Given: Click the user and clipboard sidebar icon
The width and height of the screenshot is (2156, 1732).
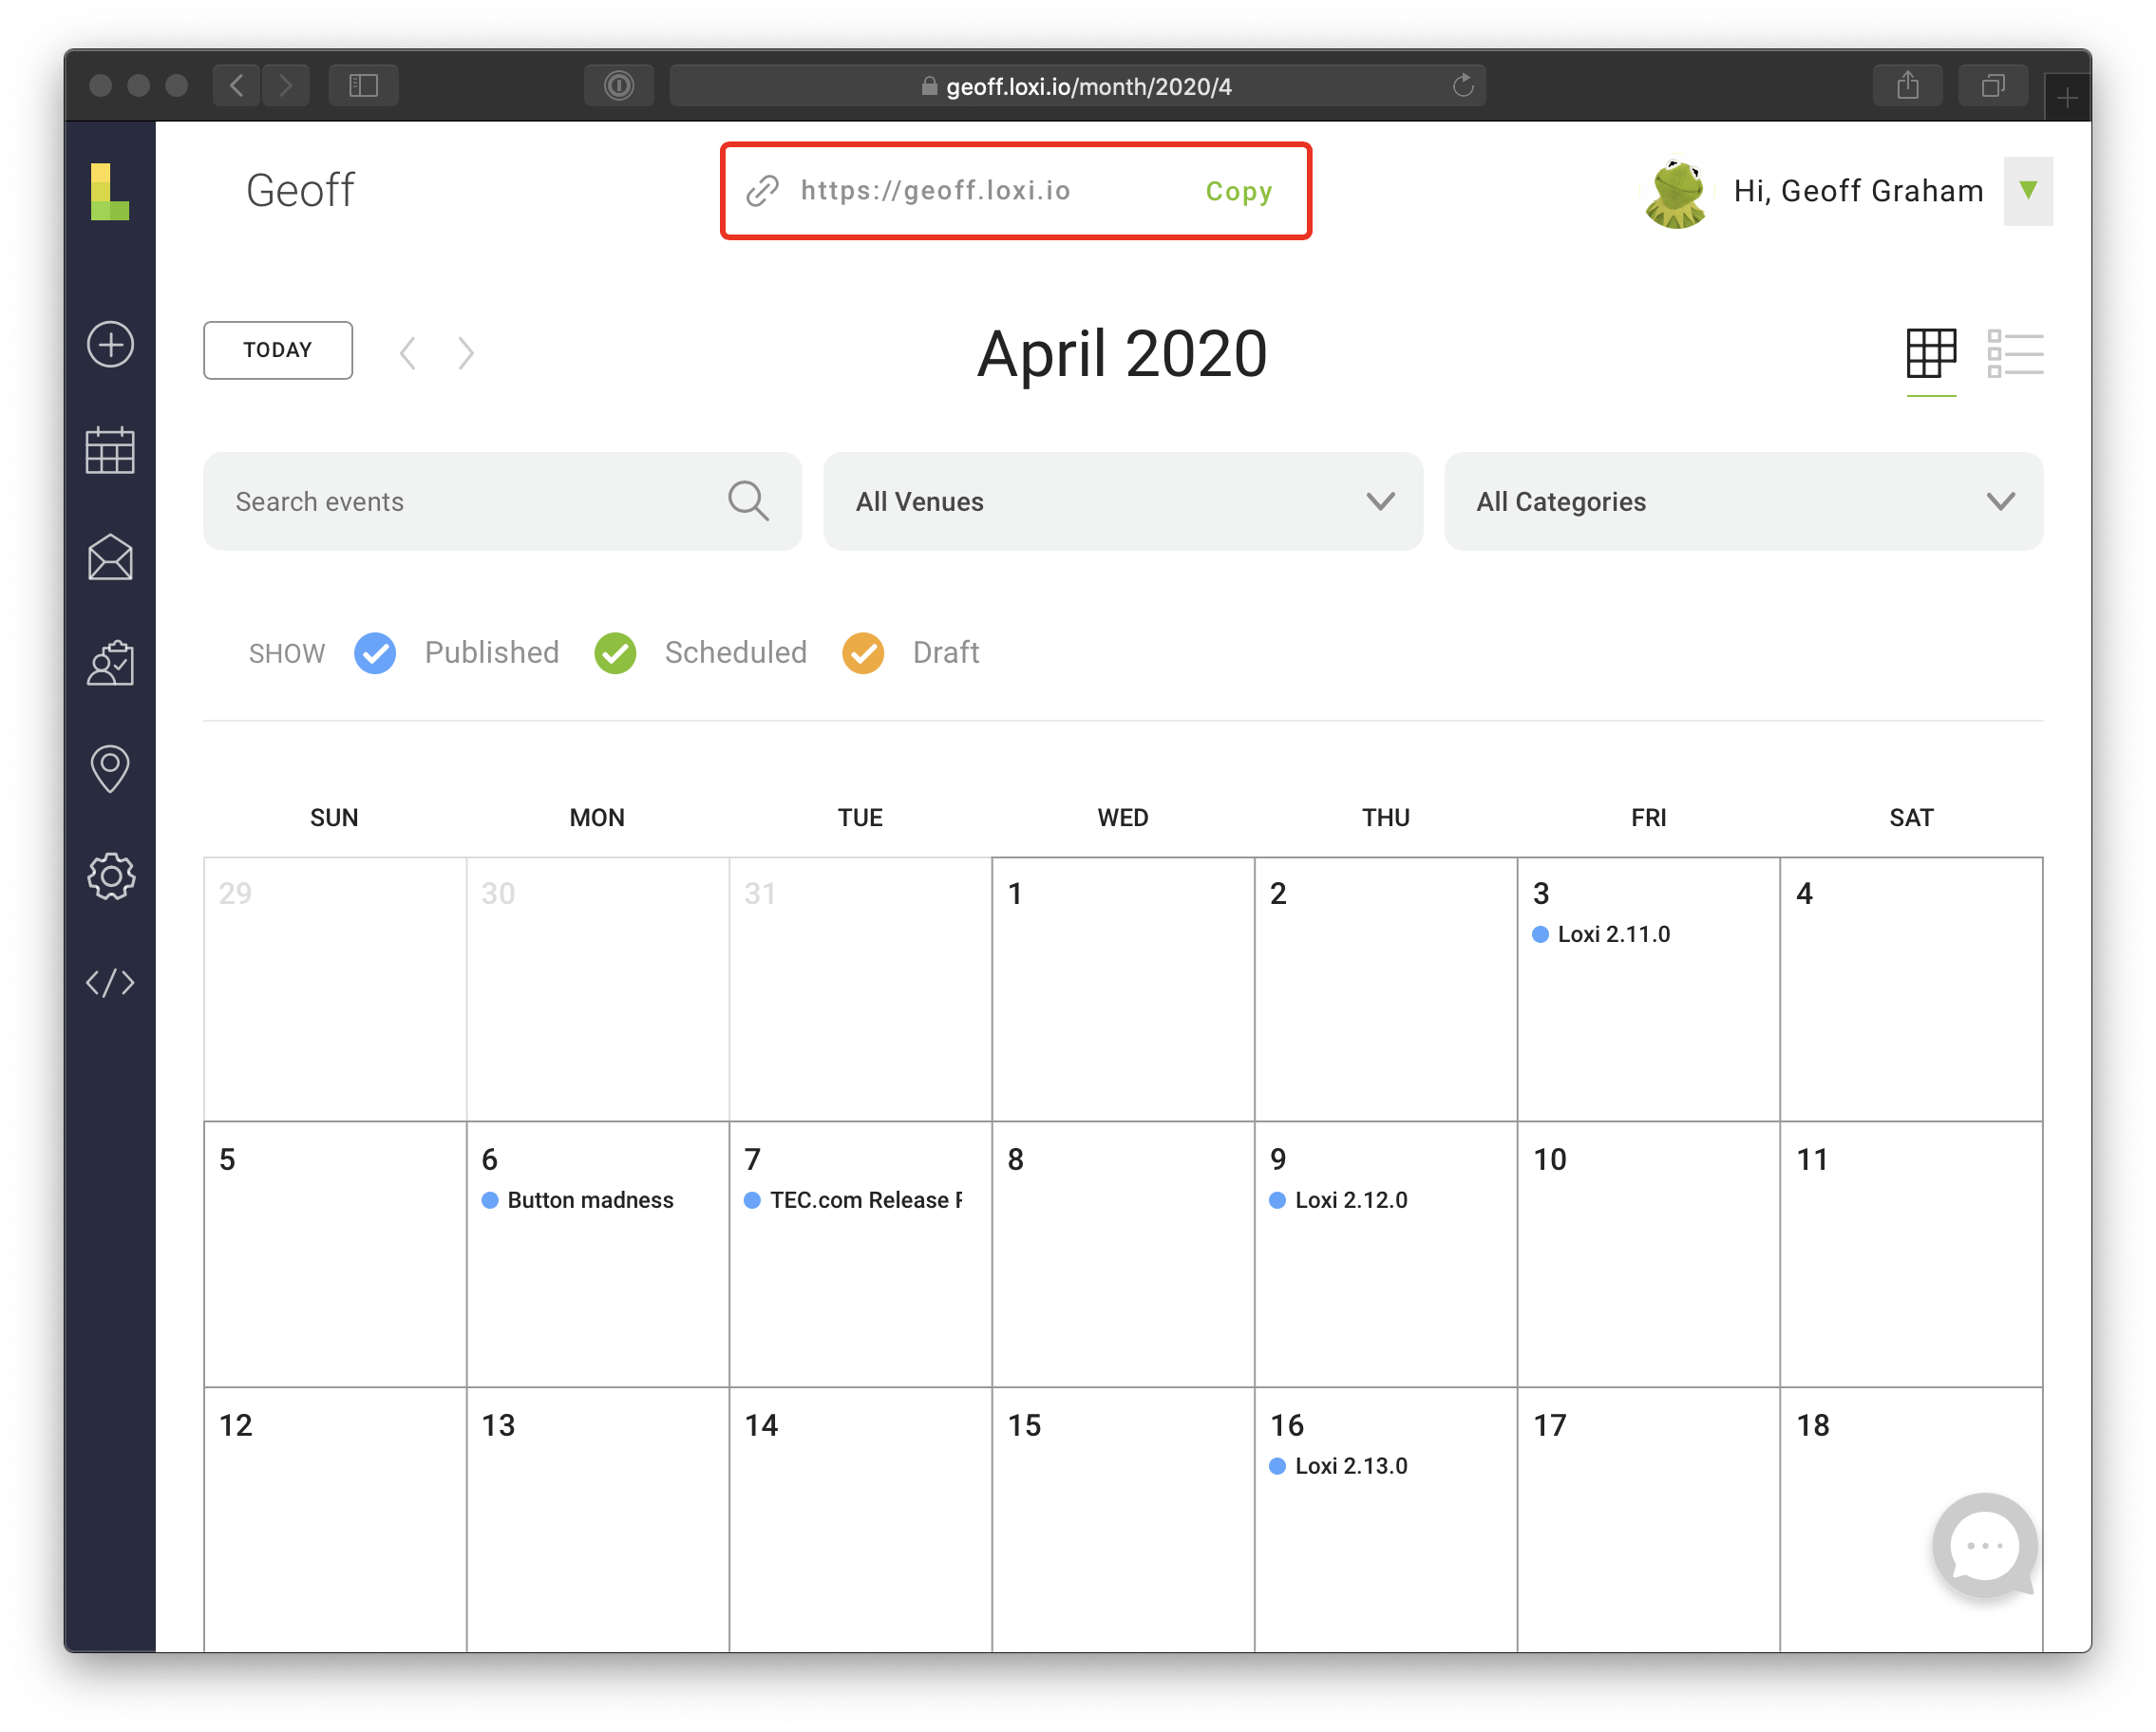Looking at the screenshot, I should click(110, 663).
